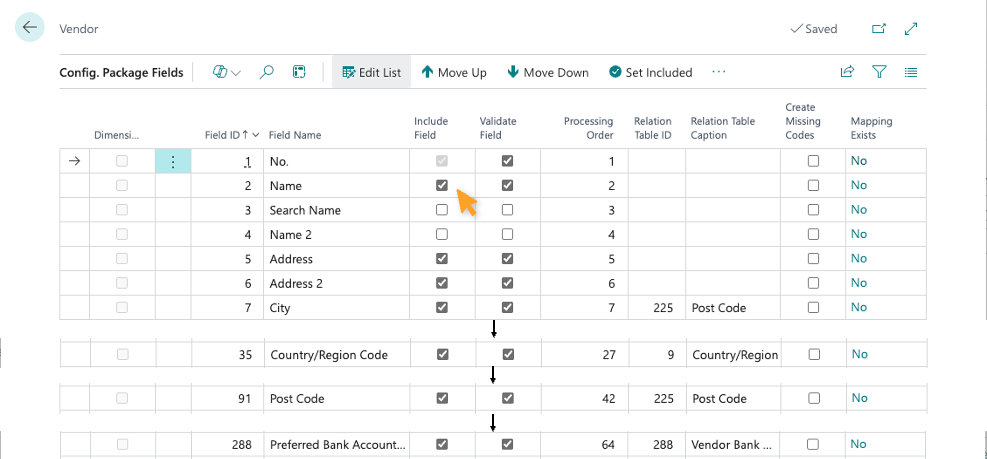This screenshot has width=987, height=459.
Task: Click Set Included action
Action: coord(651,72)
